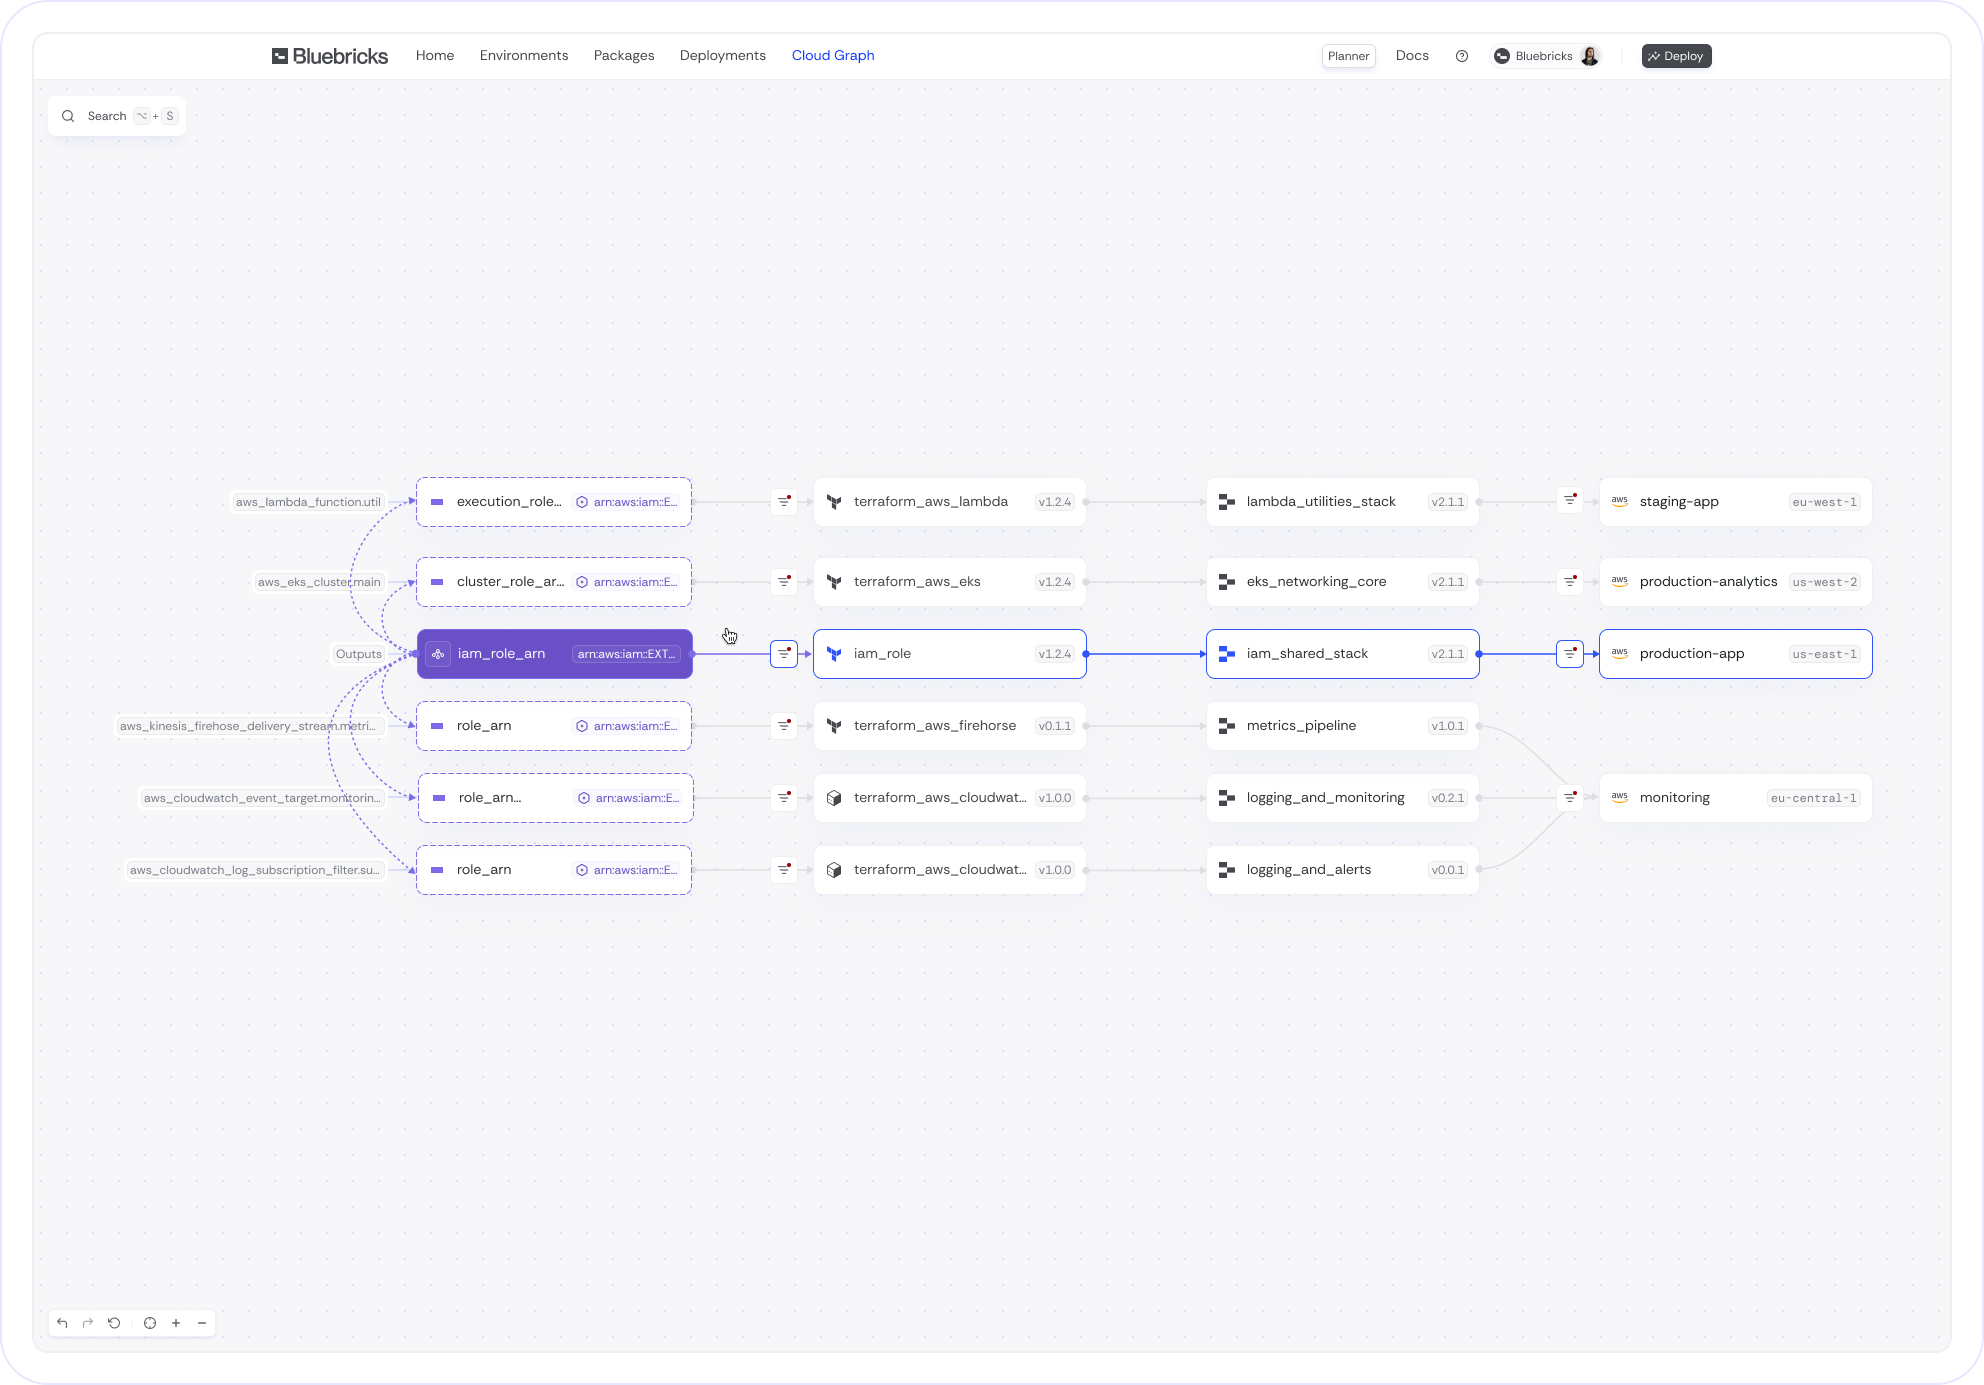The height and width of the screenshot is (1385, 1984).
Task: Zoom out using the minus icon
Action: (202, 1323)
